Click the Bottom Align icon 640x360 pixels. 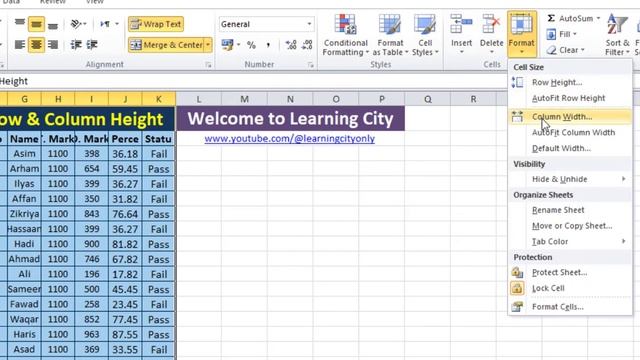pyautogui.click(x=53, y=24)
